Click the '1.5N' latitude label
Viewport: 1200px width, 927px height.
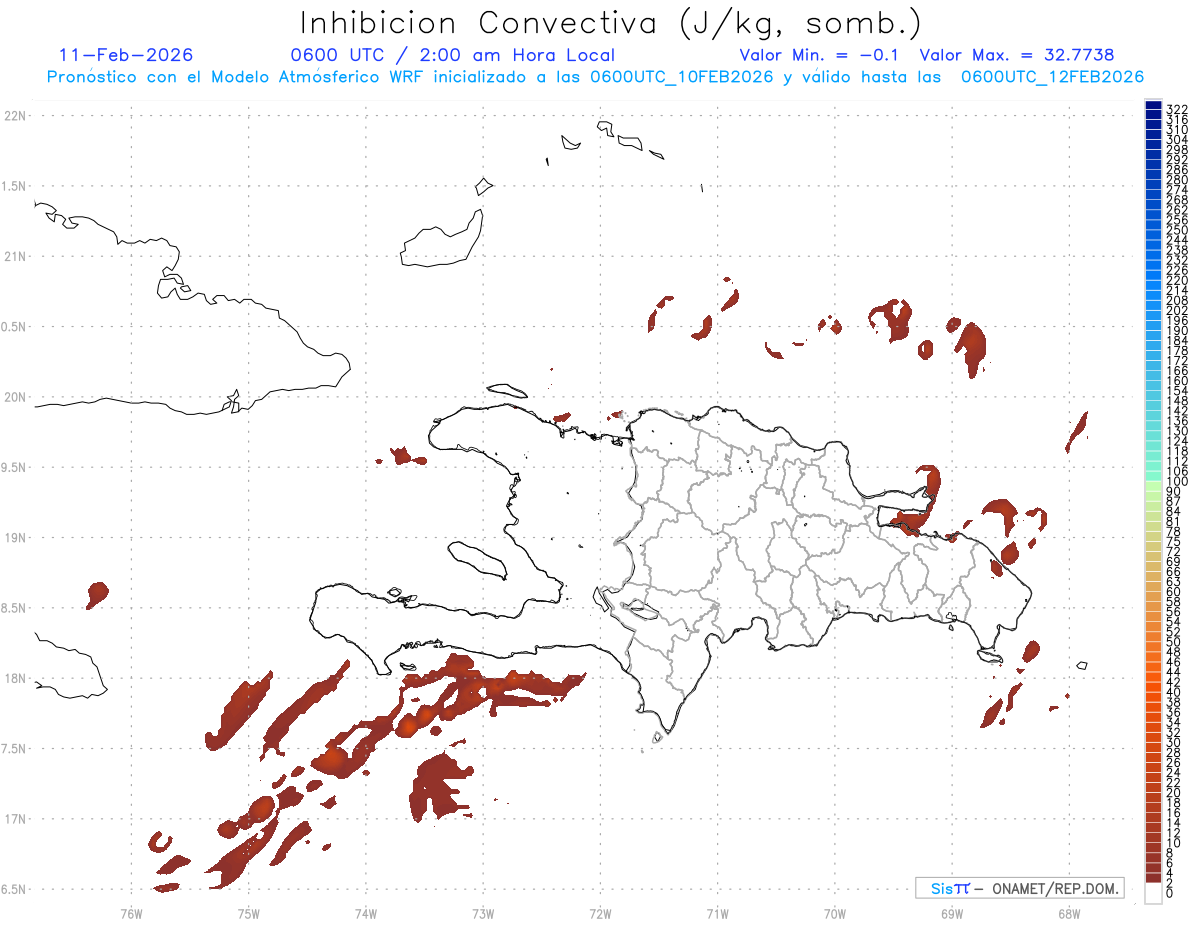coord(15,186)
